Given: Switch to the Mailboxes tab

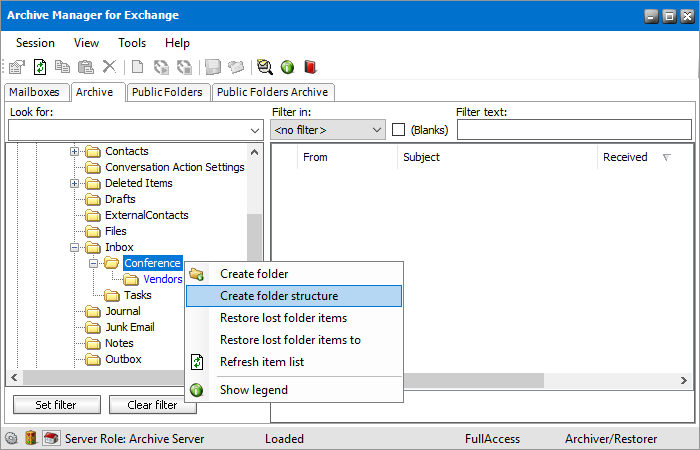Looking at the screenshot, I should tap(35, 92).
